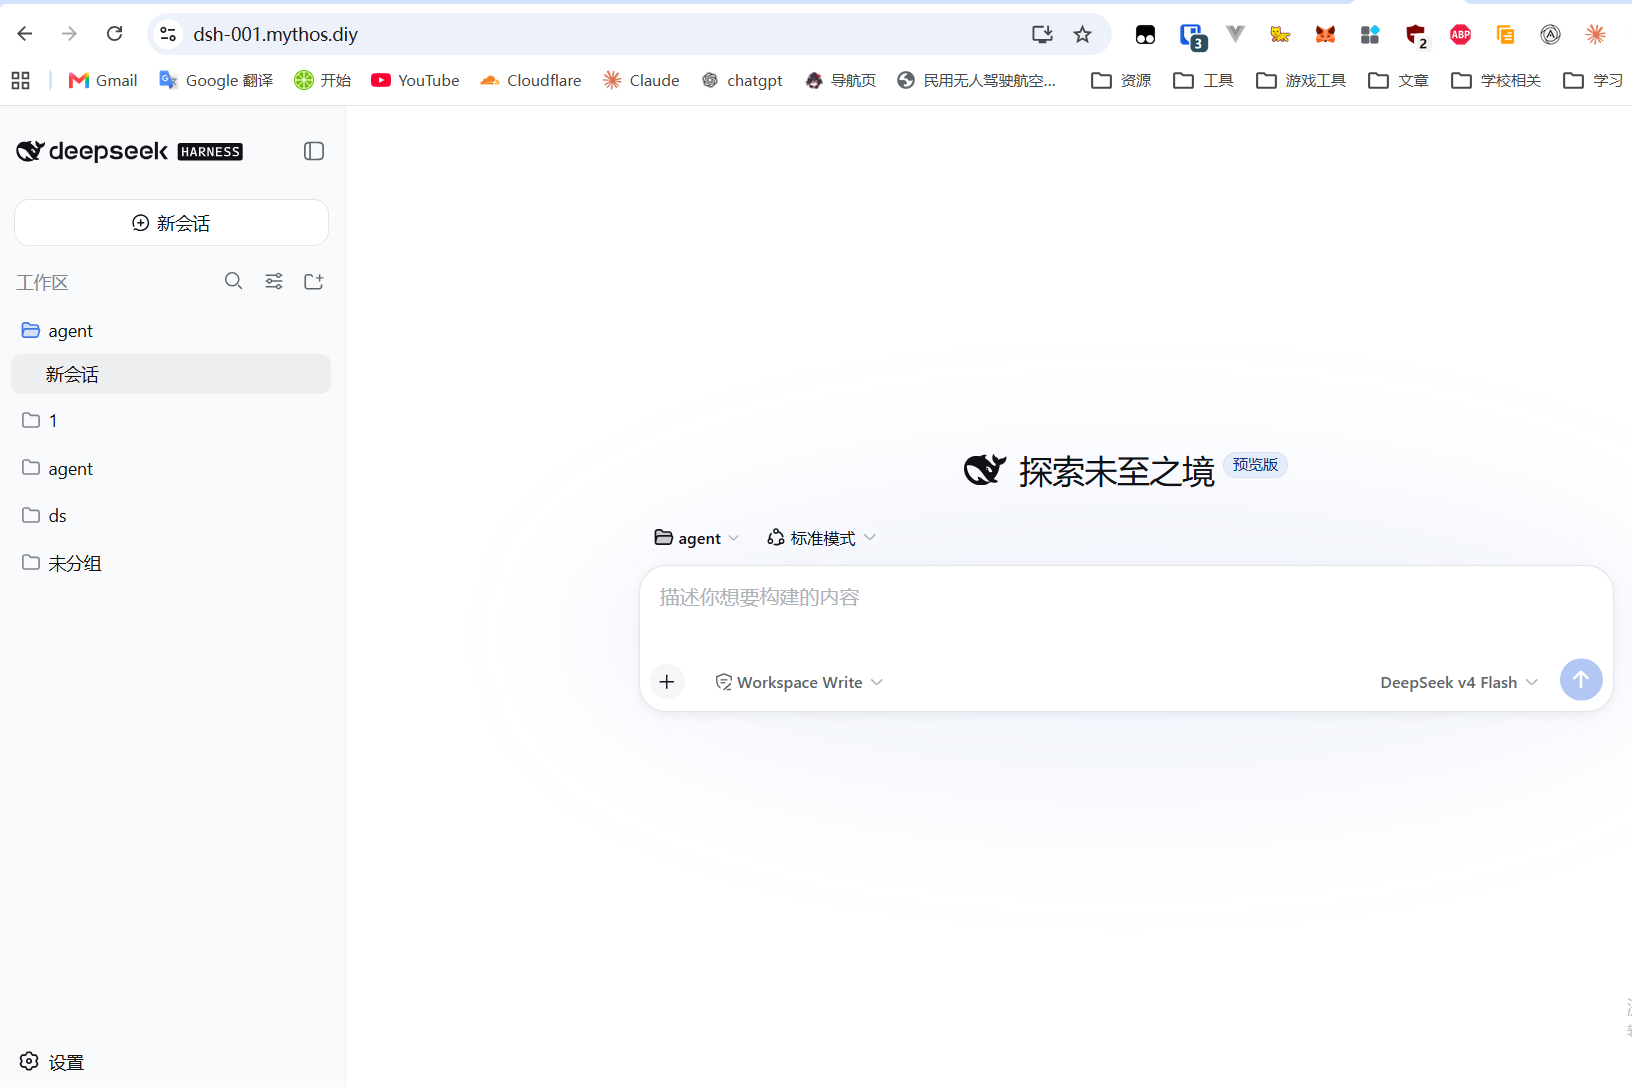This screenshot has width=1632, height=1087.
Task: Open workspace filter settings icon
Action: (x=274, y=281)
